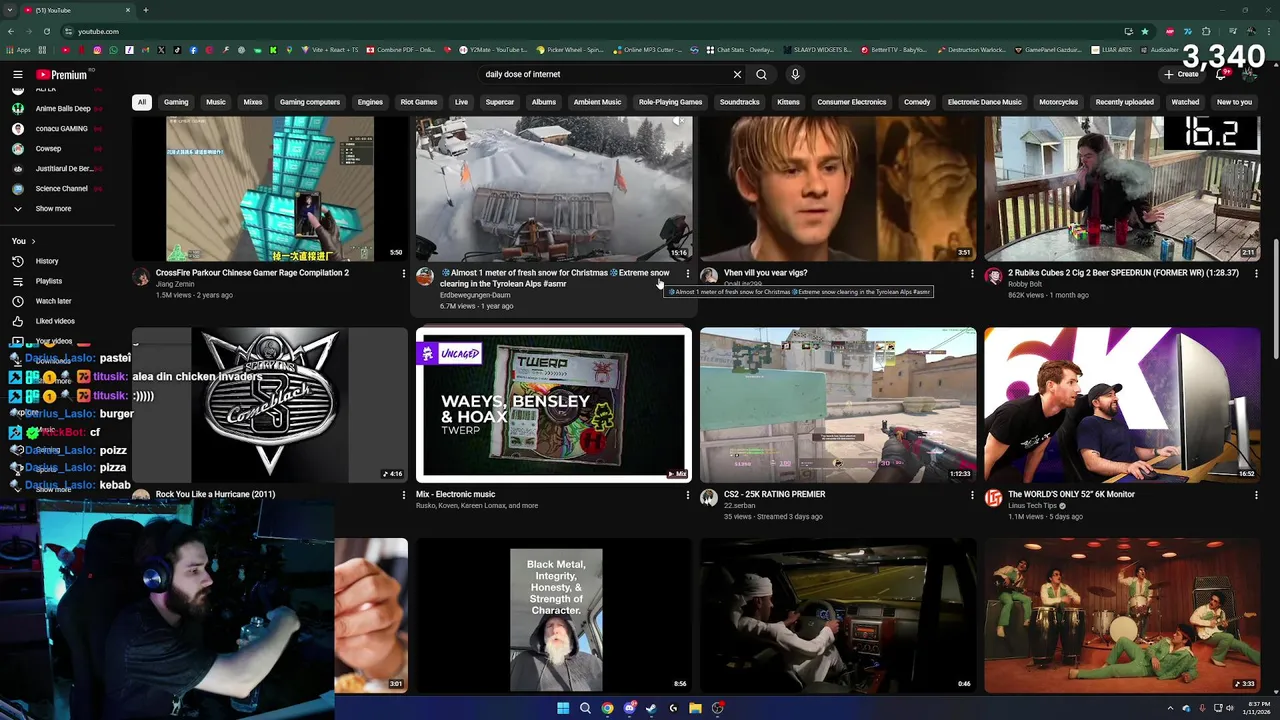The image size is (1280, 720).
Task: Open Playlists in the sidebar
Action: [48, 281]
